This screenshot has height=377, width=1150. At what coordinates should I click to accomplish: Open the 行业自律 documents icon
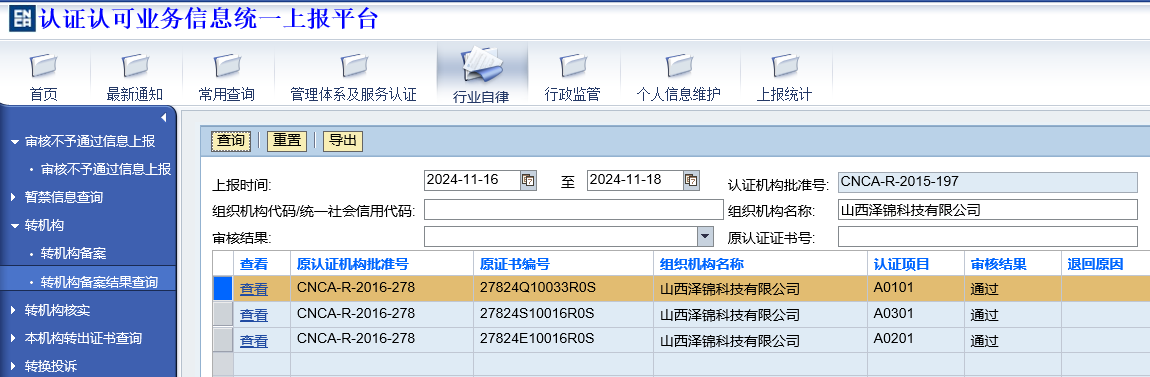pos(482,65)
